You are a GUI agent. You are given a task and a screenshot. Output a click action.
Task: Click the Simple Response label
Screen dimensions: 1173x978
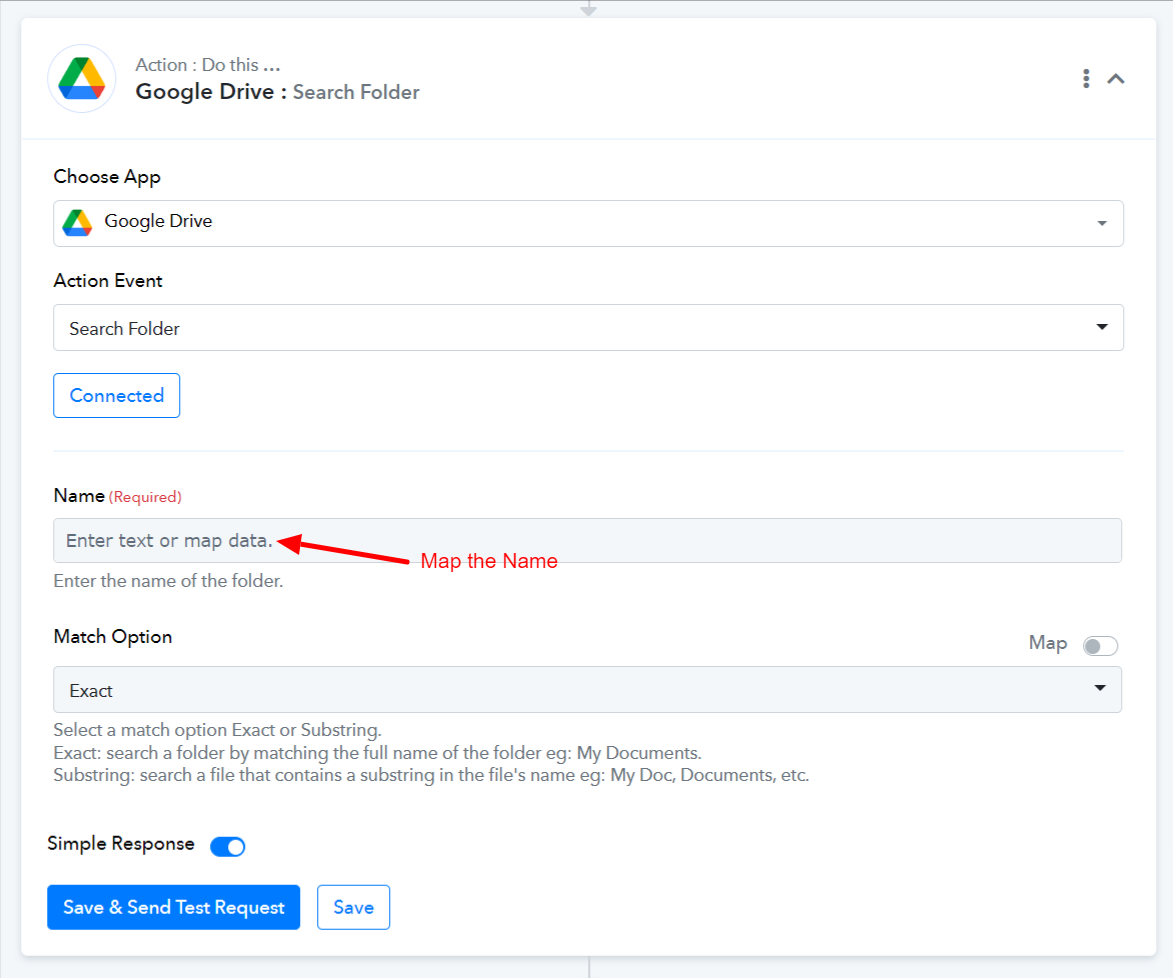tap(121, 843)
